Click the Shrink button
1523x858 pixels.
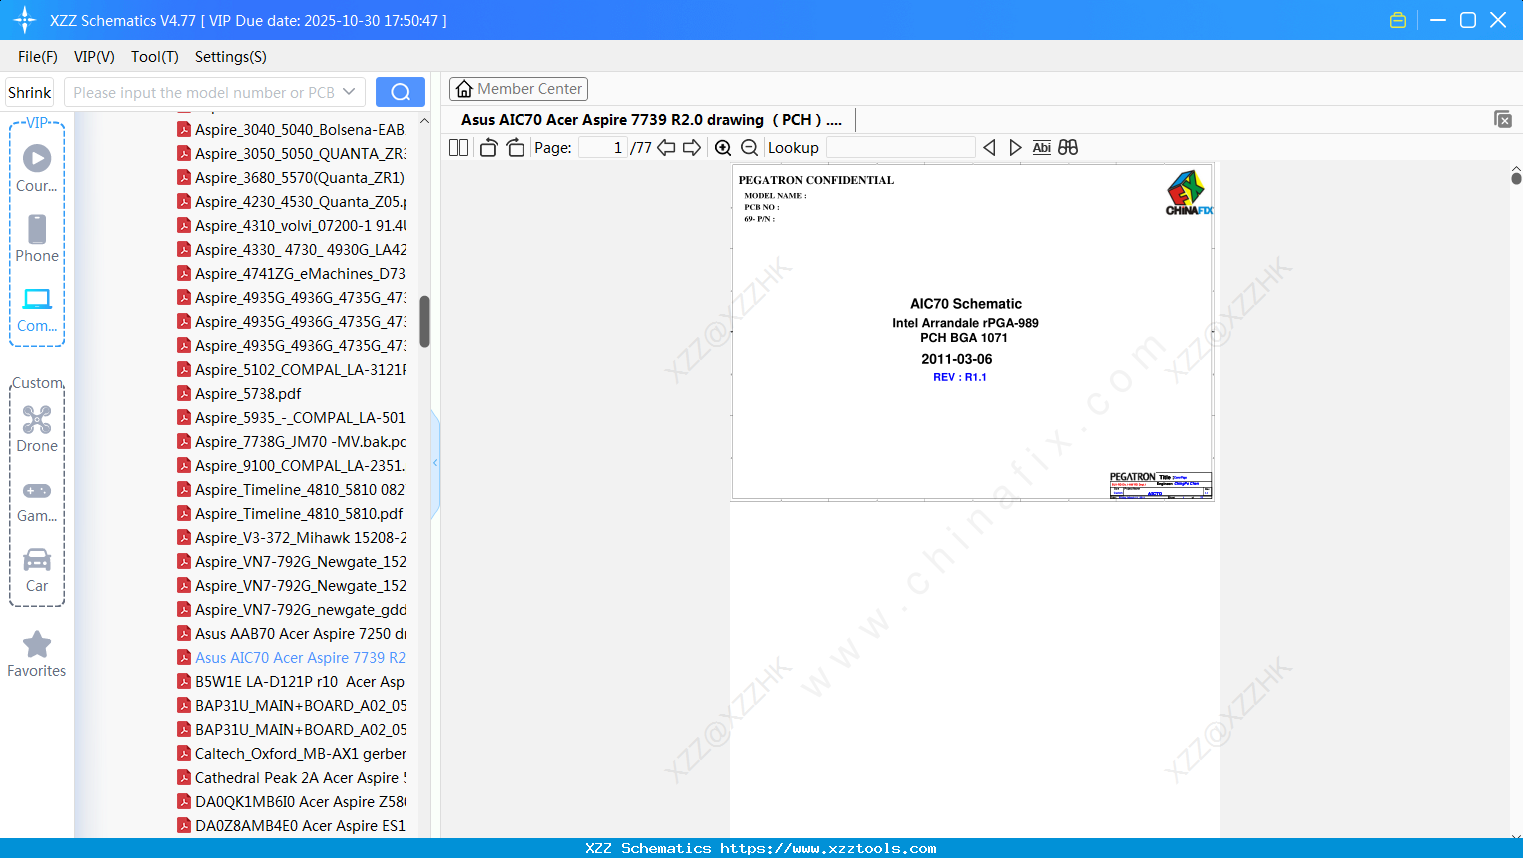click(29, 92)
